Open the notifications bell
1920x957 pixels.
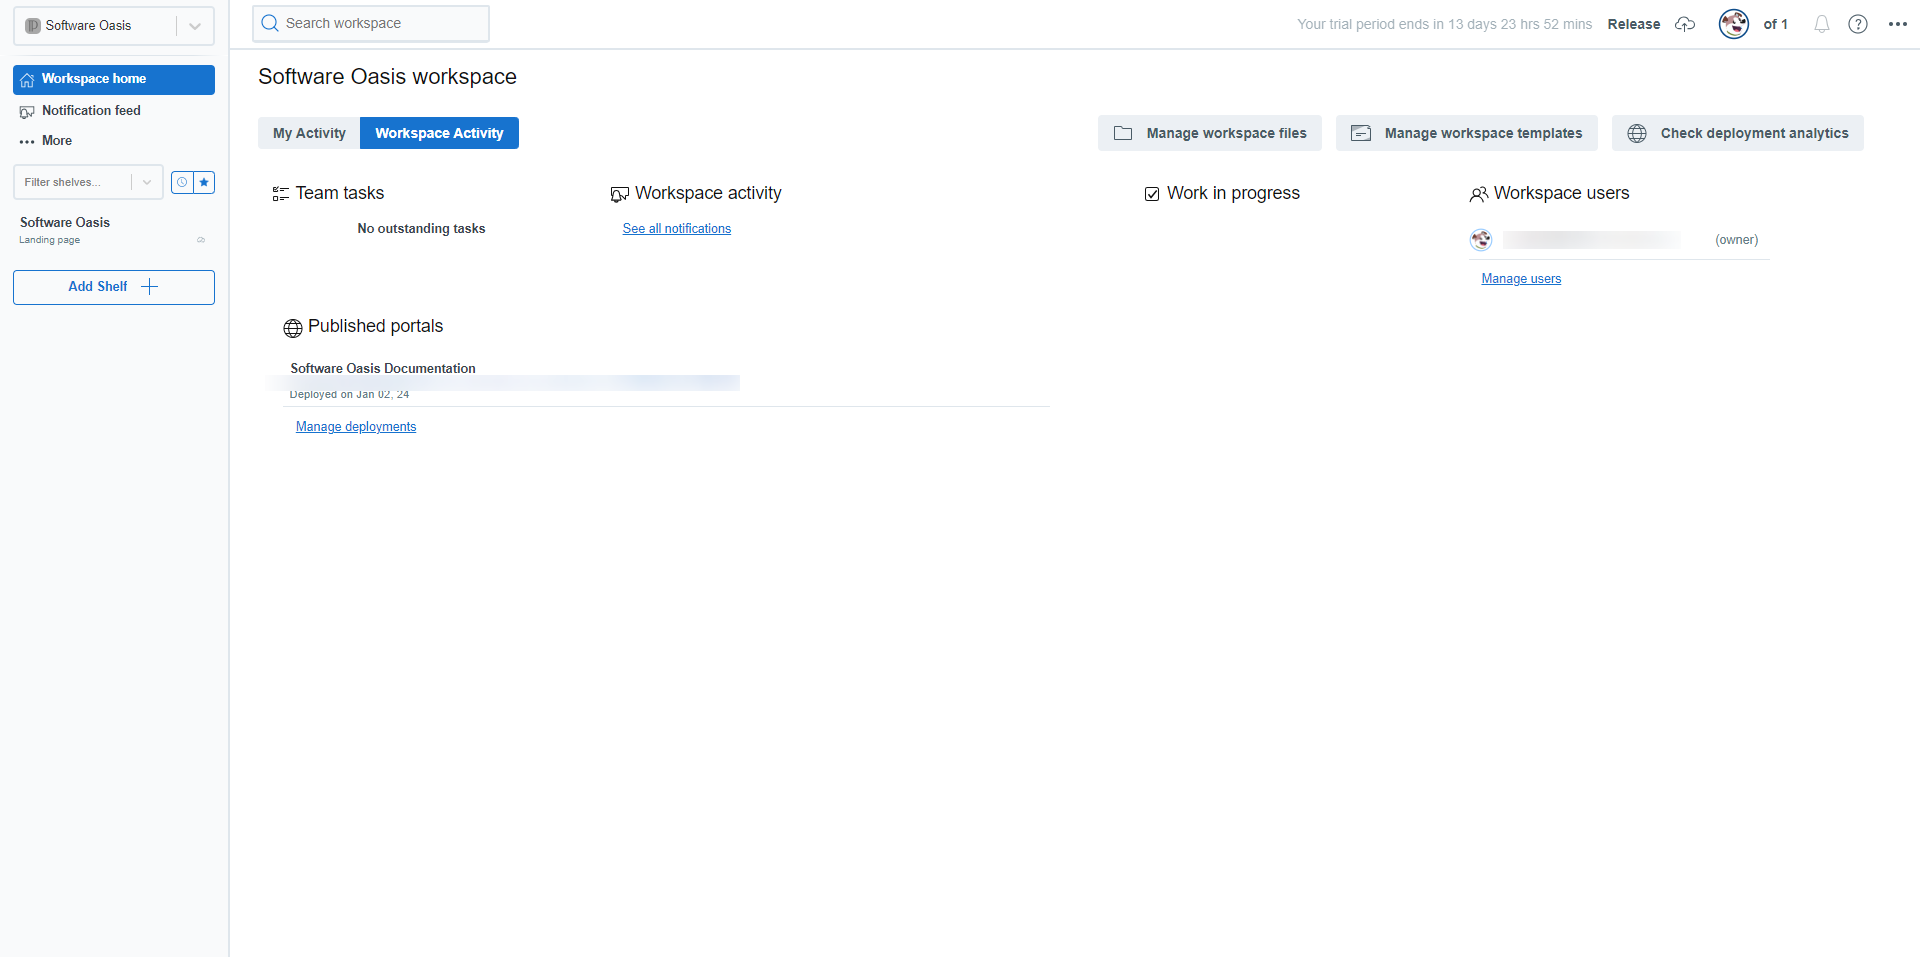(x=1821, y=24)
